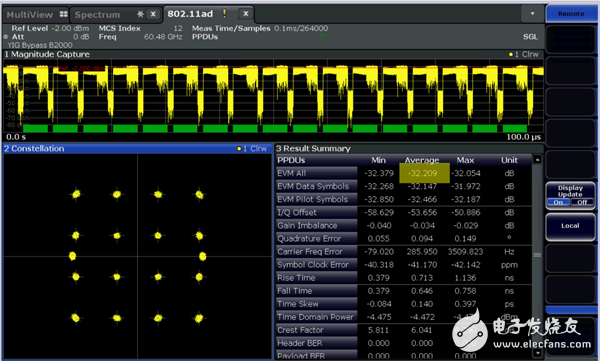Click the I/Q Offset row label
Image resolution: width=600 pixels, height=361 pixels.
coord(316,212)
